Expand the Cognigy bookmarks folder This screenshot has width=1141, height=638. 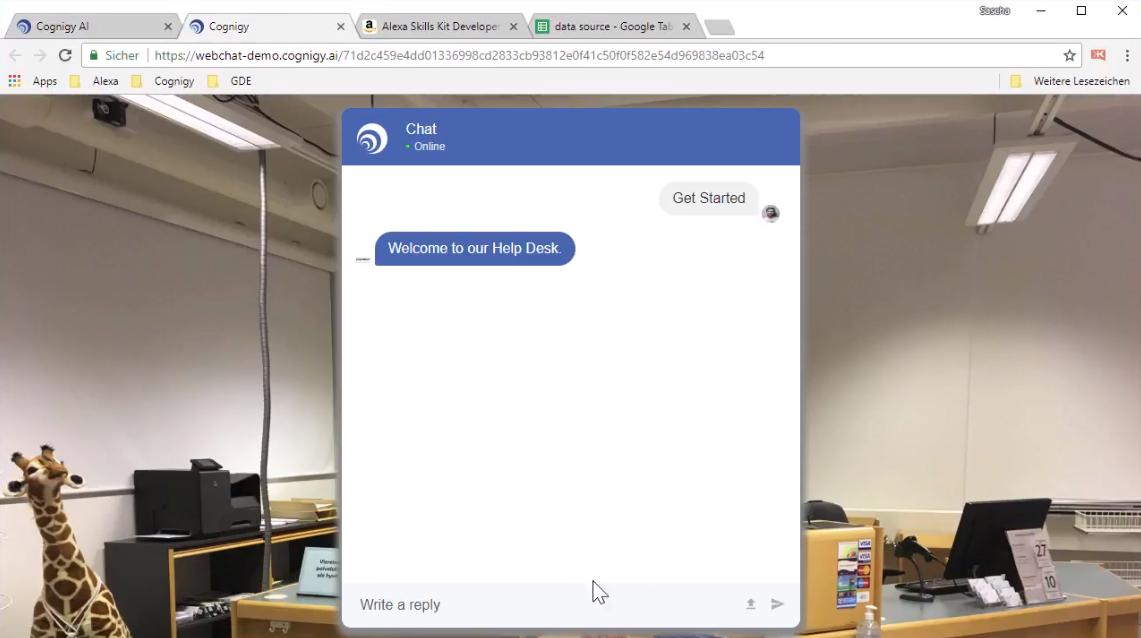tap(163, 81)
